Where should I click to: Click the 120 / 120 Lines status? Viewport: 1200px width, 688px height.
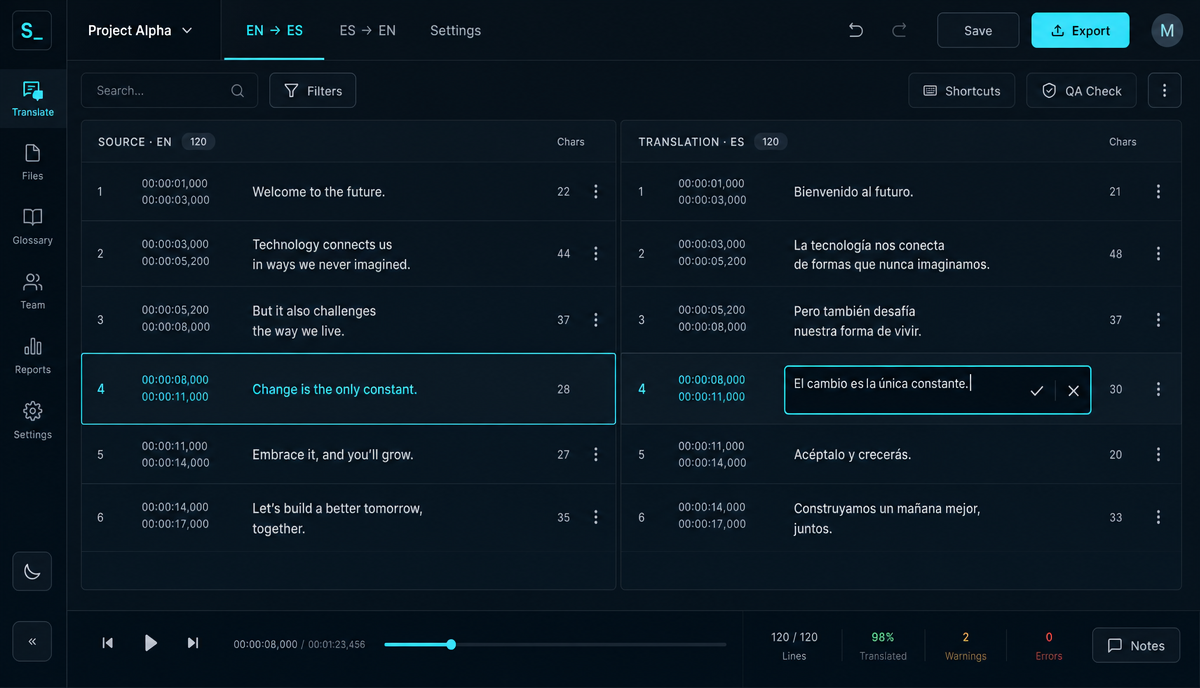tap(794, 646)
